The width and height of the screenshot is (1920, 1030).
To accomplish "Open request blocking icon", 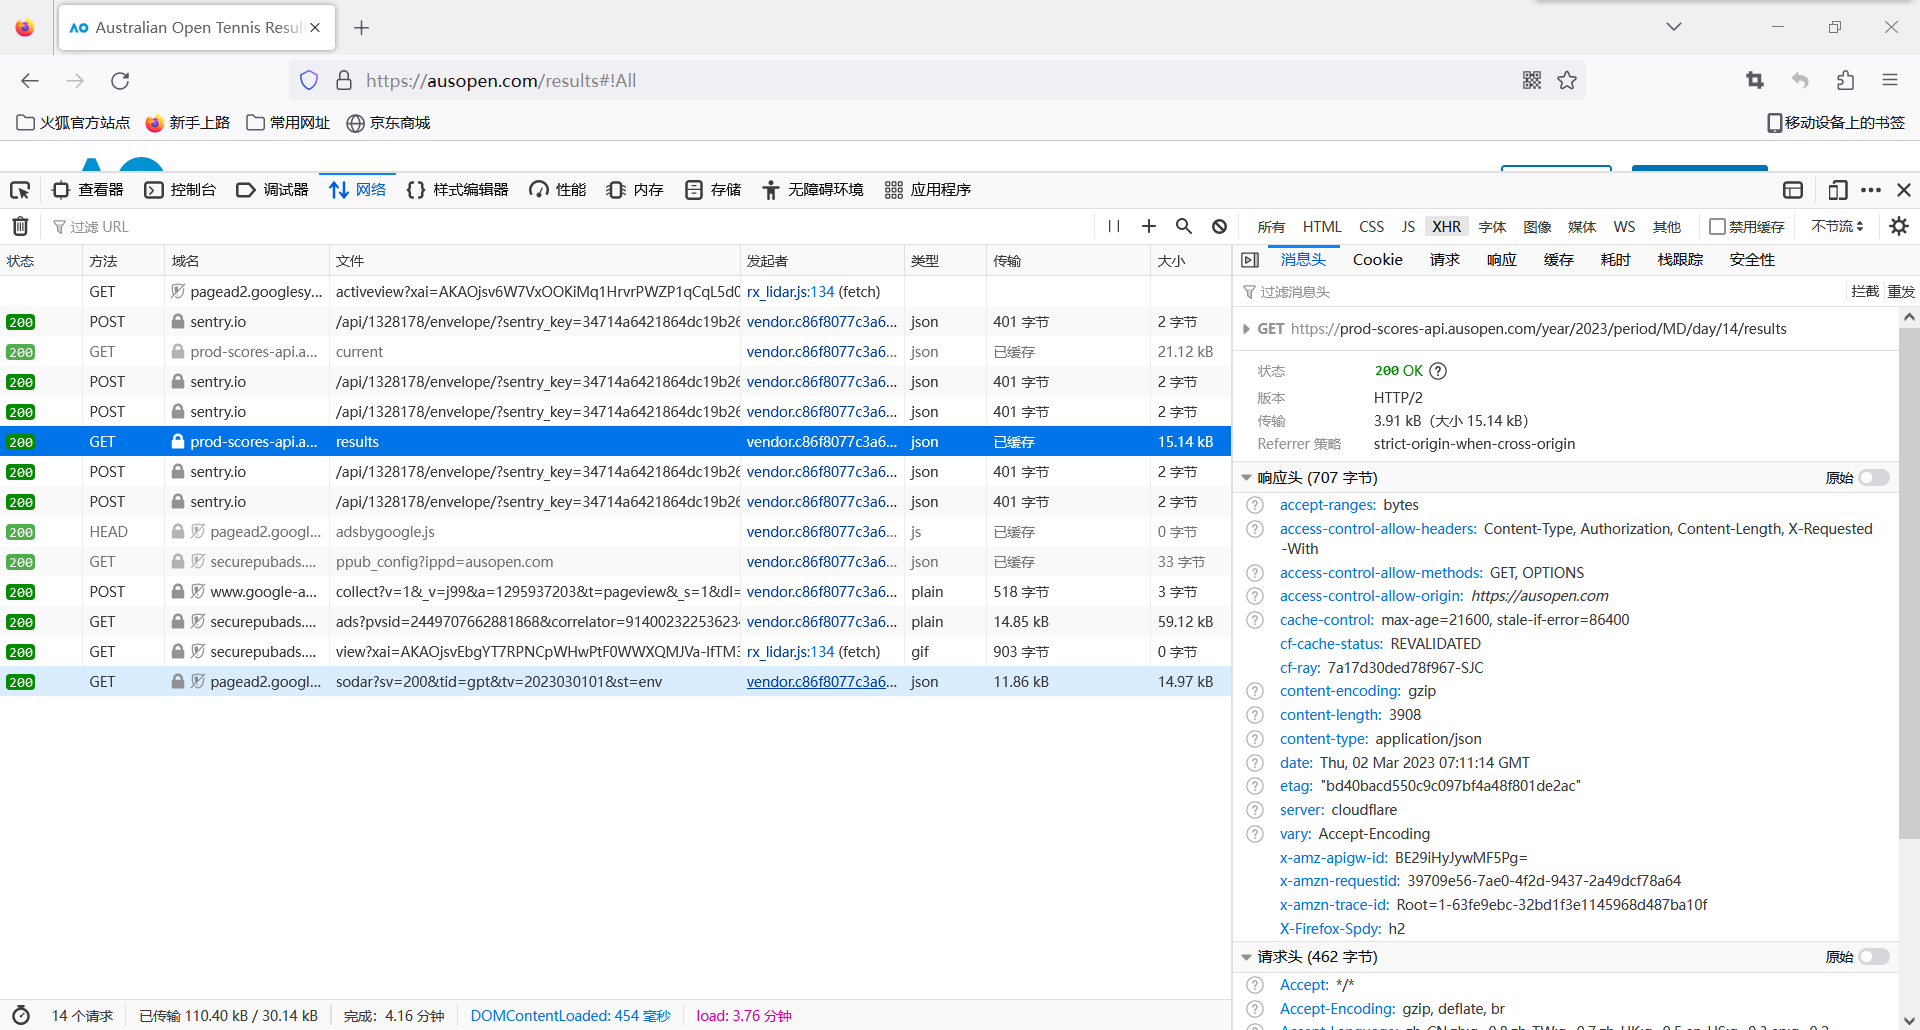I will pos(1219,227).
